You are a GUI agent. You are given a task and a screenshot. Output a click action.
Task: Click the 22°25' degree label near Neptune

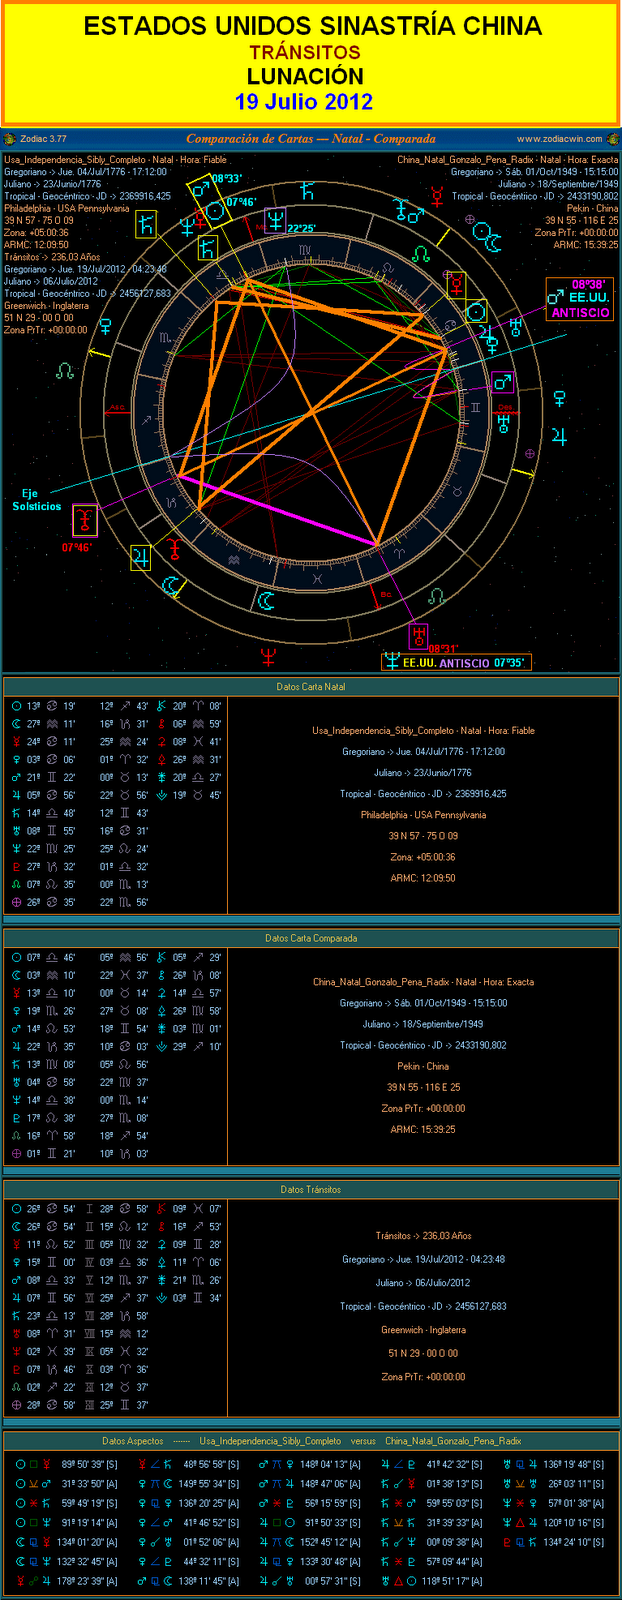pos(301,228)
